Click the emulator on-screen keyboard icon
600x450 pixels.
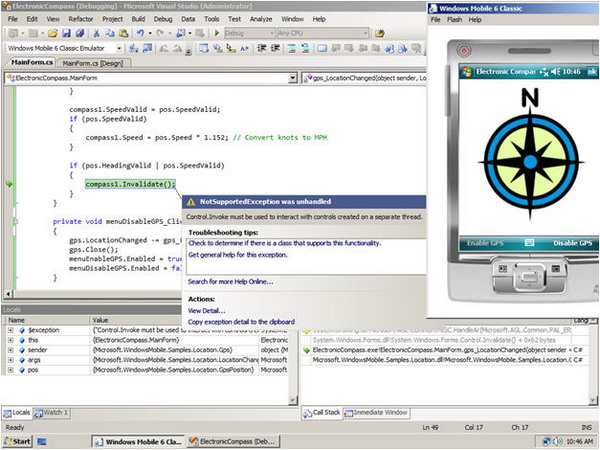529,243
